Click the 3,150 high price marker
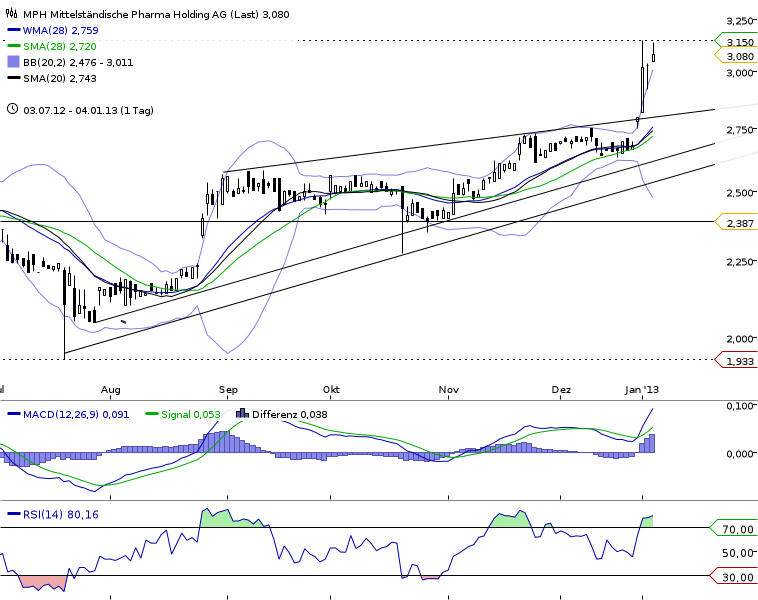 [737, 42]
